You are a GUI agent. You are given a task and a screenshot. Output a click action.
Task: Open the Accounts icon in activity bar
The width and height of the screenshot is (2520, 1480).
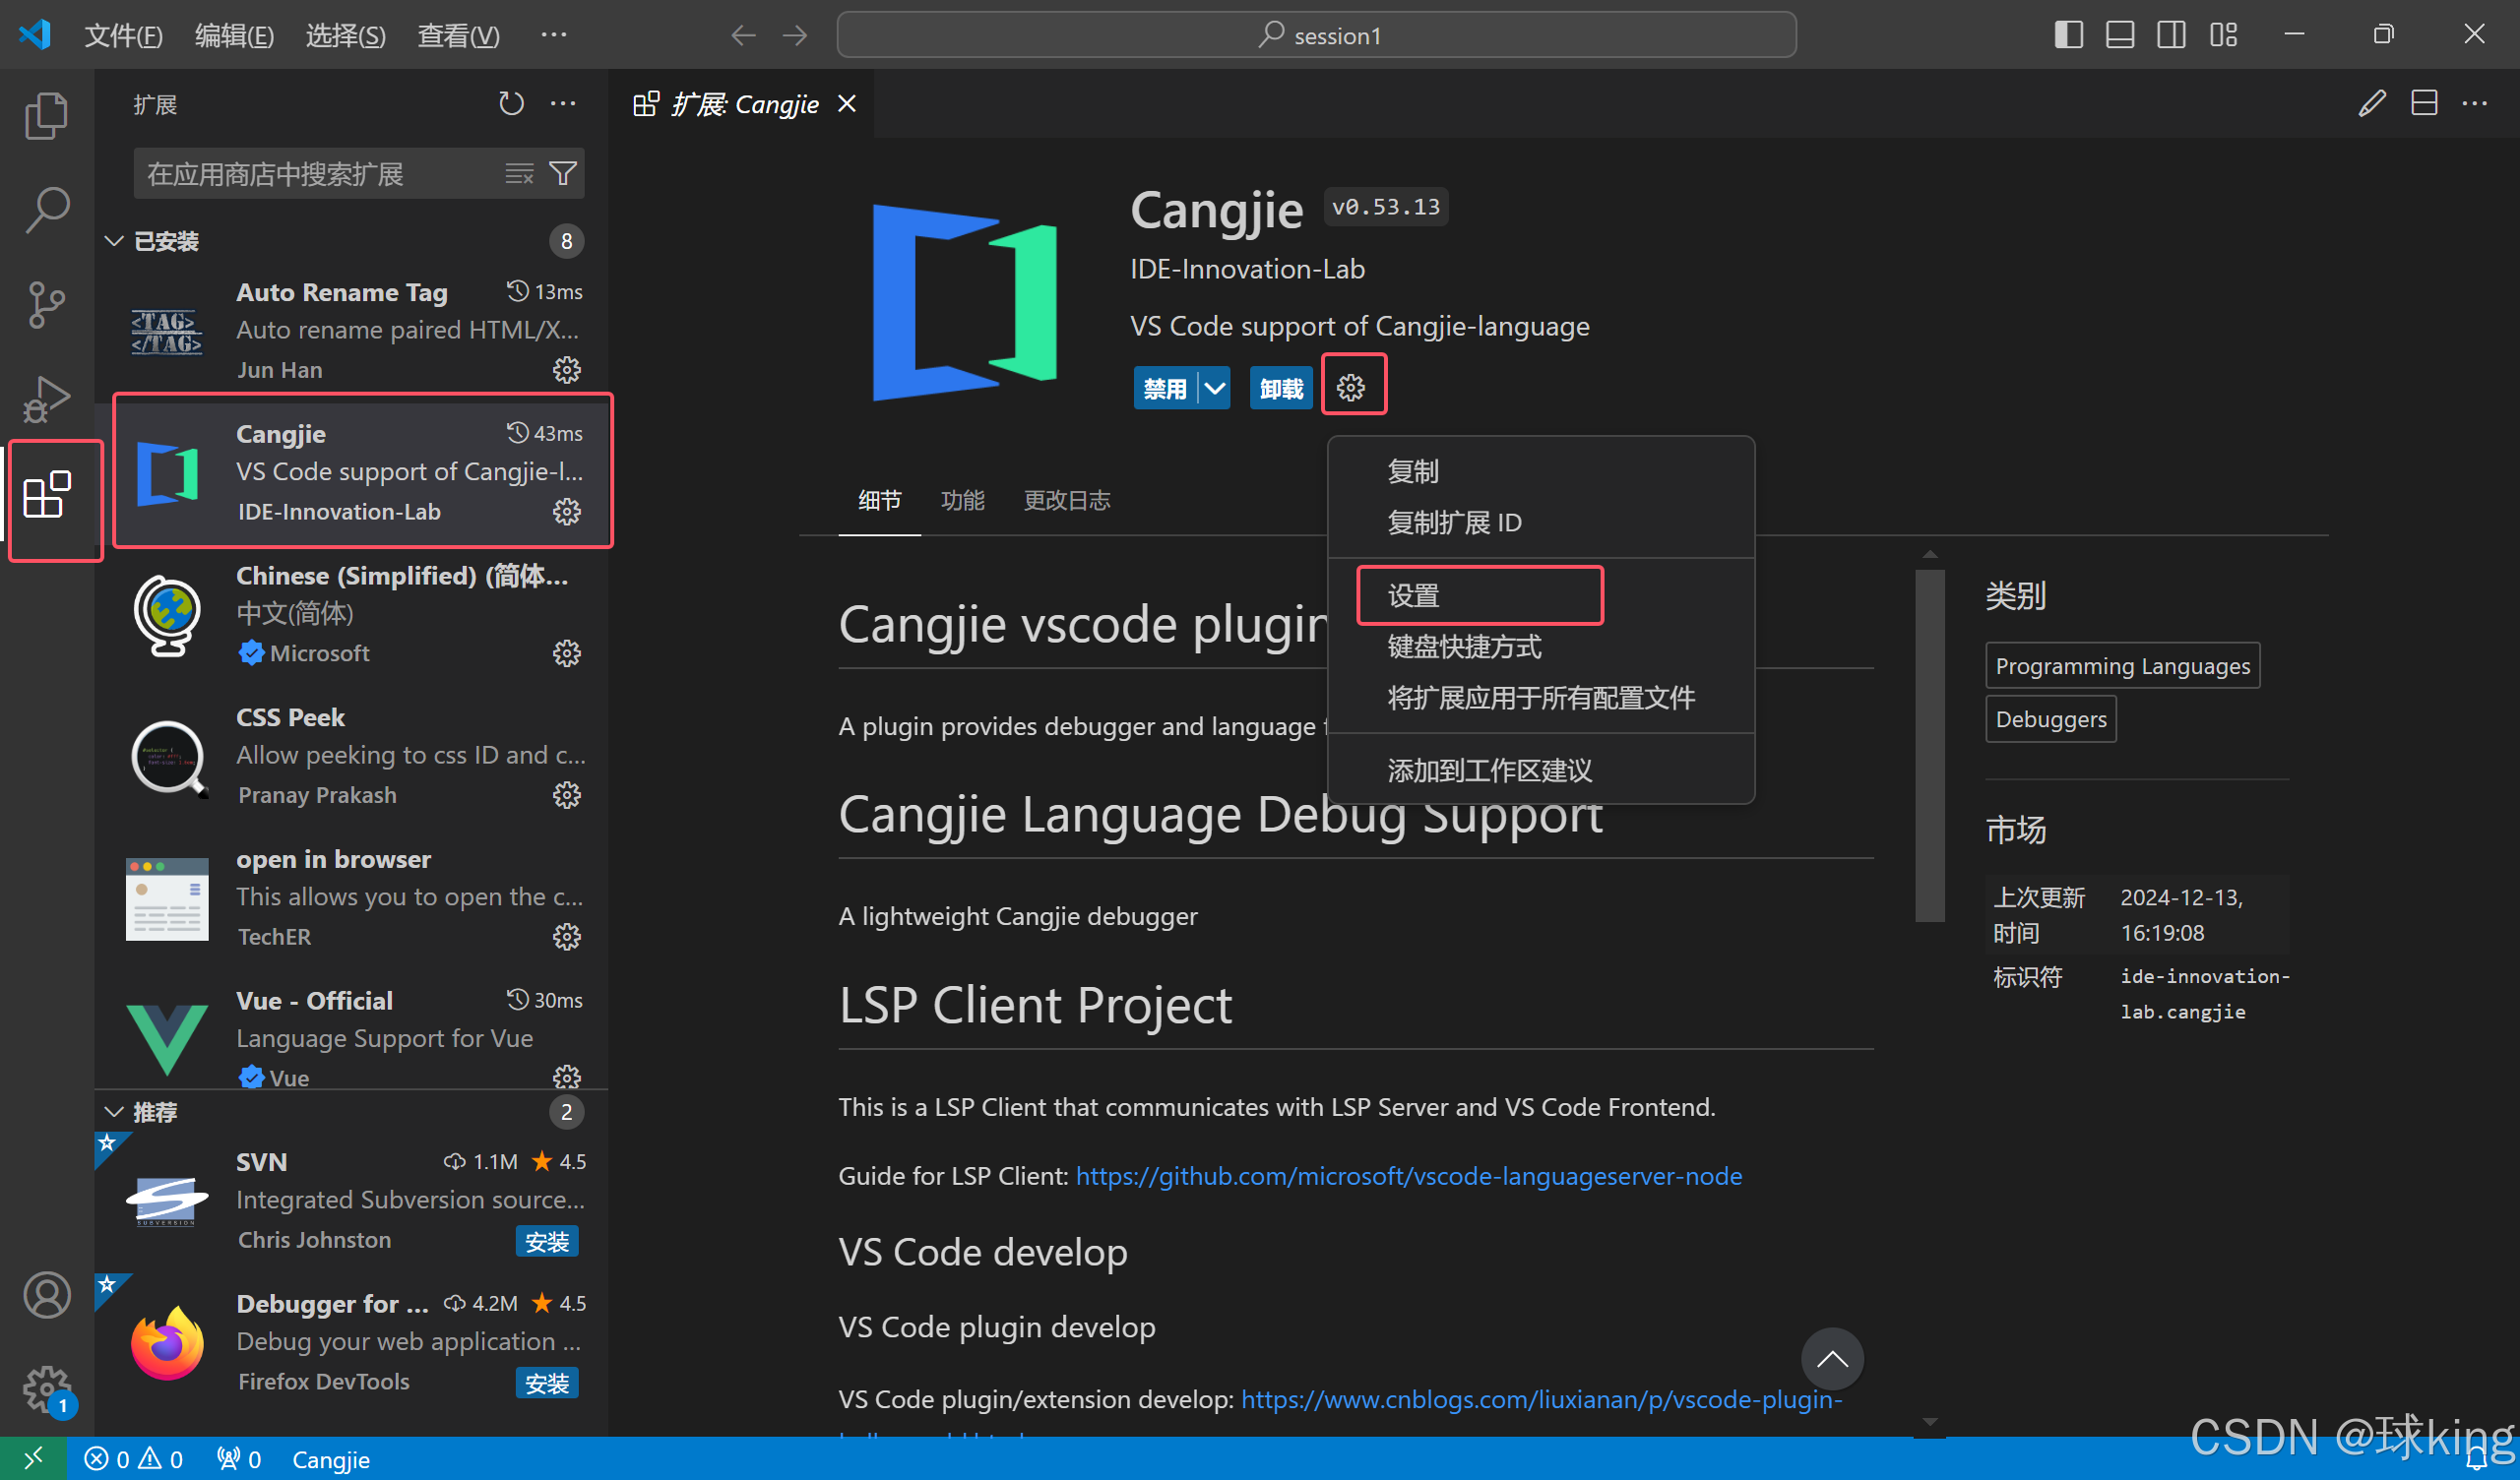[x=46, y=1295]
